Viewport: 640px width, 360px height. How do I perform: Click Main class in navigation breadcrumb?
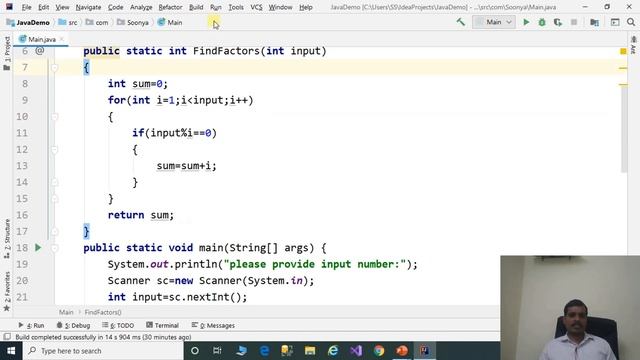(x=170, y=22)
